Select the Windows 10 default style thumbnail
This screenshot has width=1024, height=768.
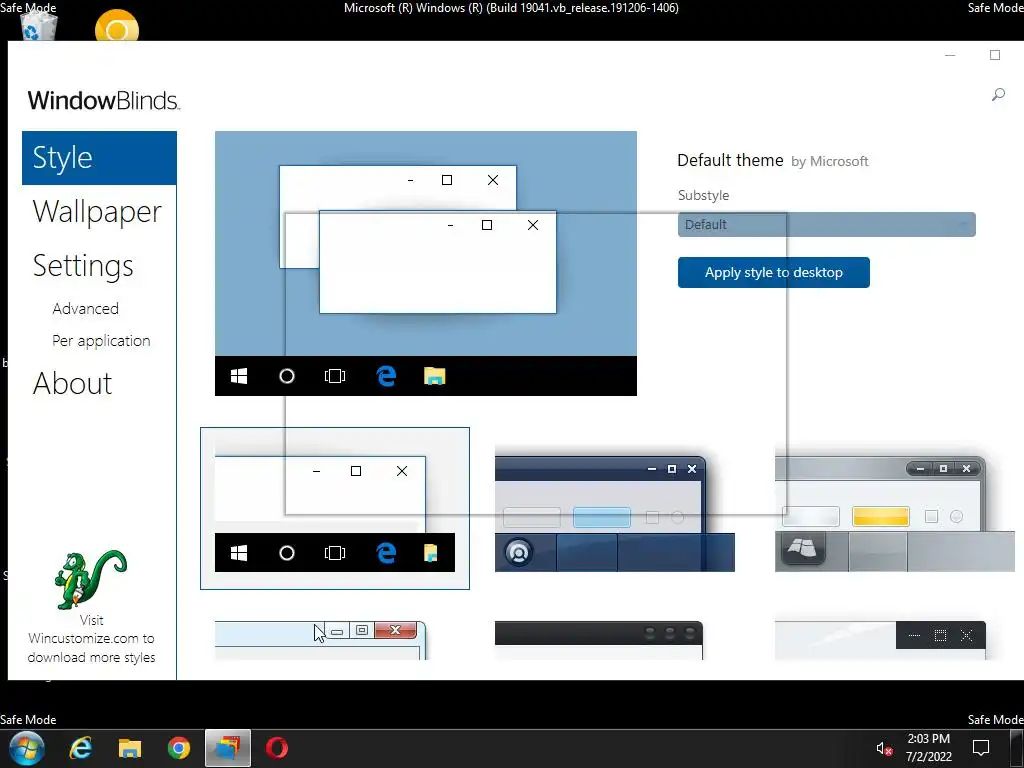(334, 508)
